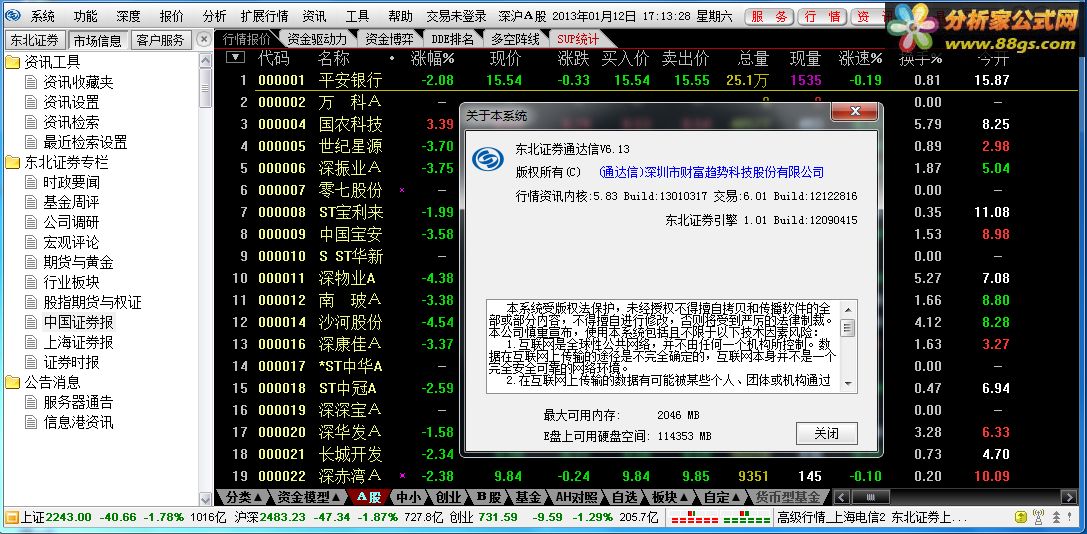Viewport: 1087px width, 534px height.
Task: Click the red market indicator bars in the status bar
Action: tap(694, 517)
